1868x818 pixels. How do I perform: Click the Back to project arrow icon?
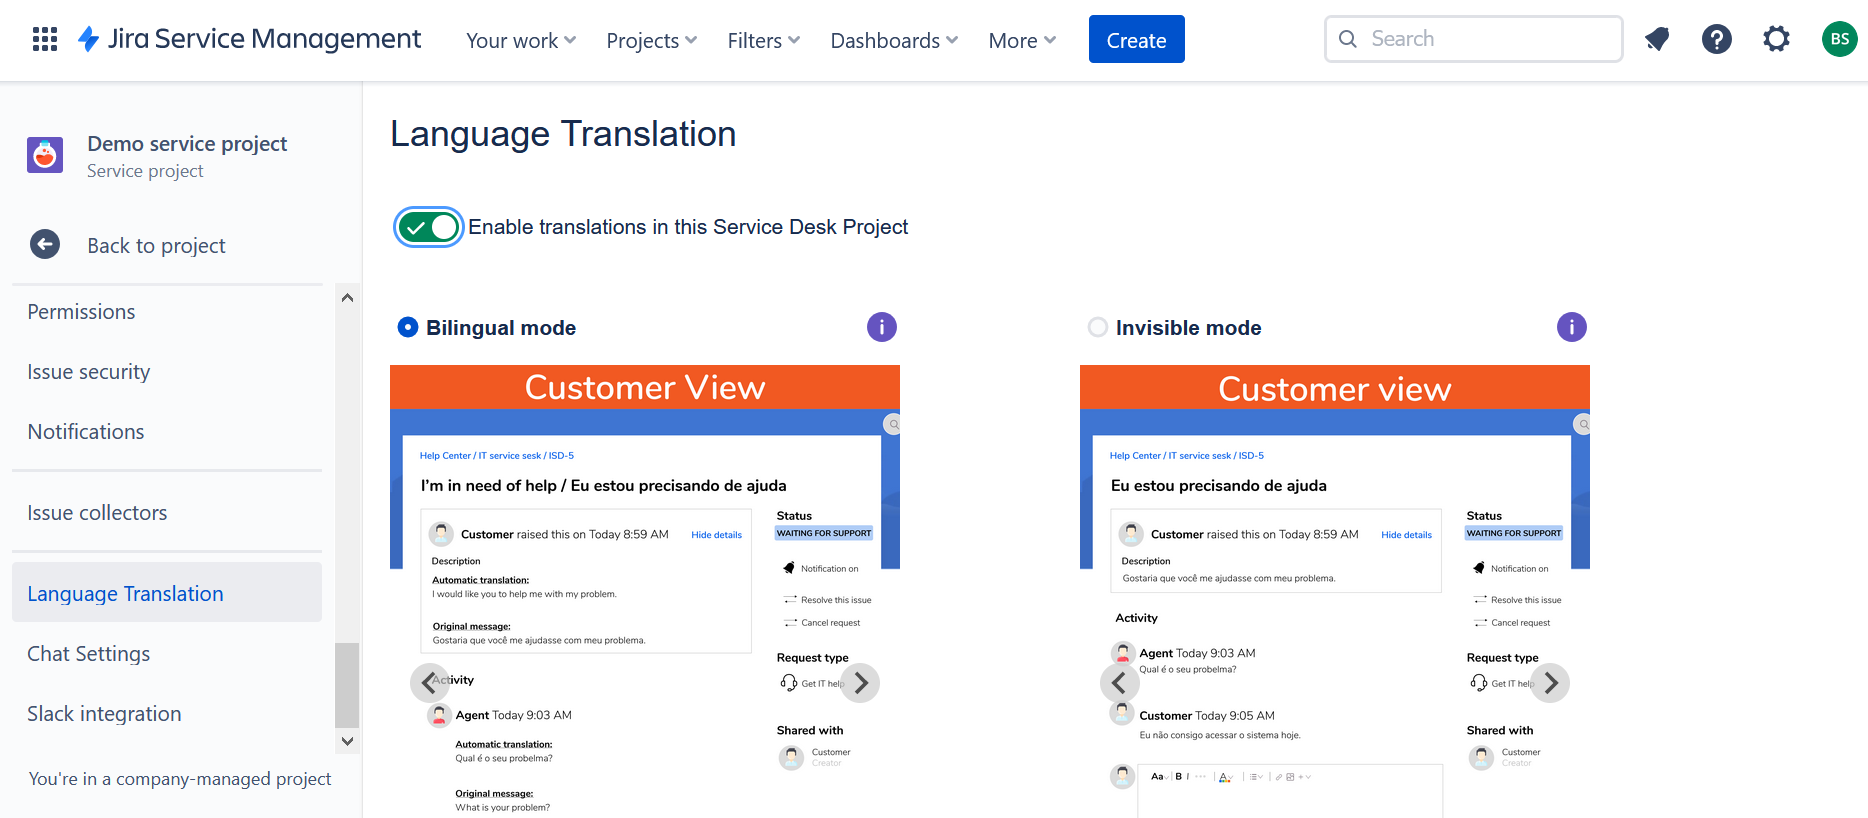coord(45,244)
